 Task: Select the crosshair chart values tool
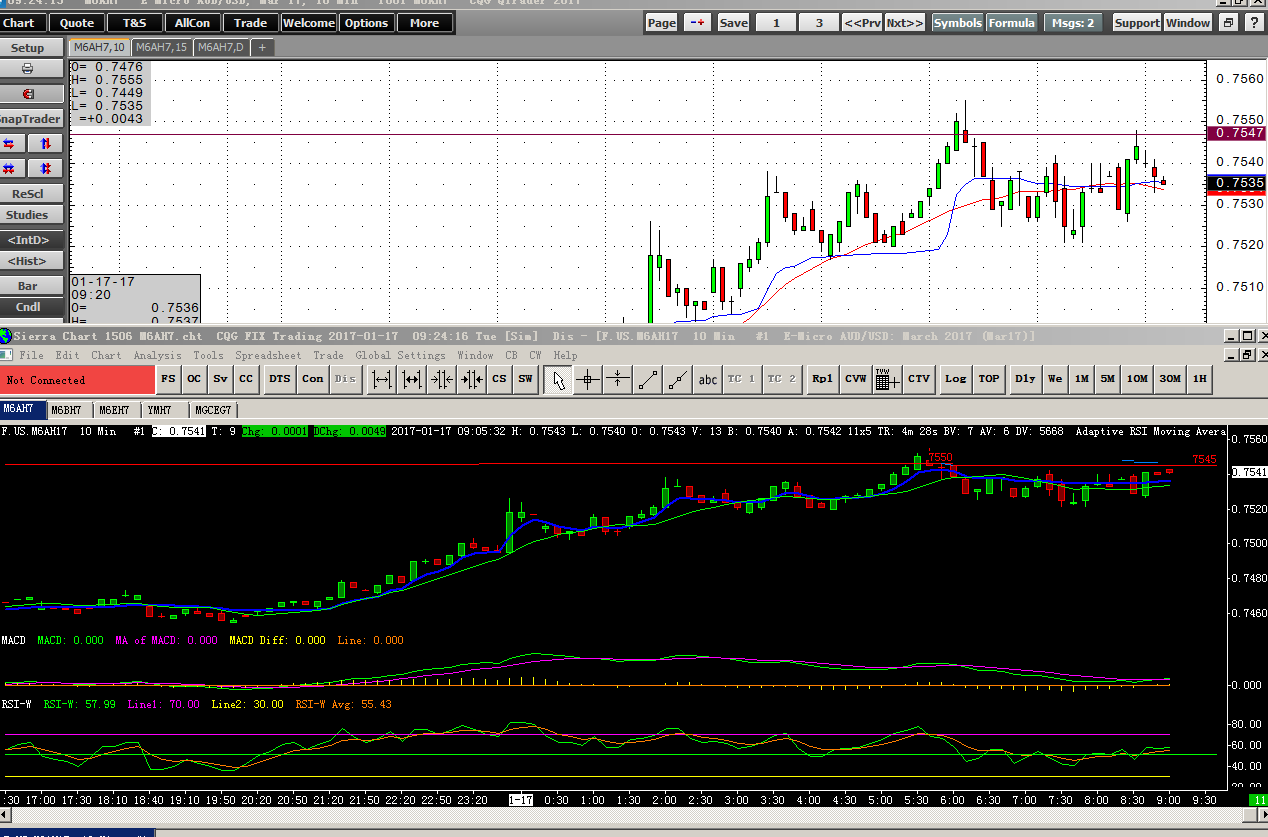coord(588,379)
